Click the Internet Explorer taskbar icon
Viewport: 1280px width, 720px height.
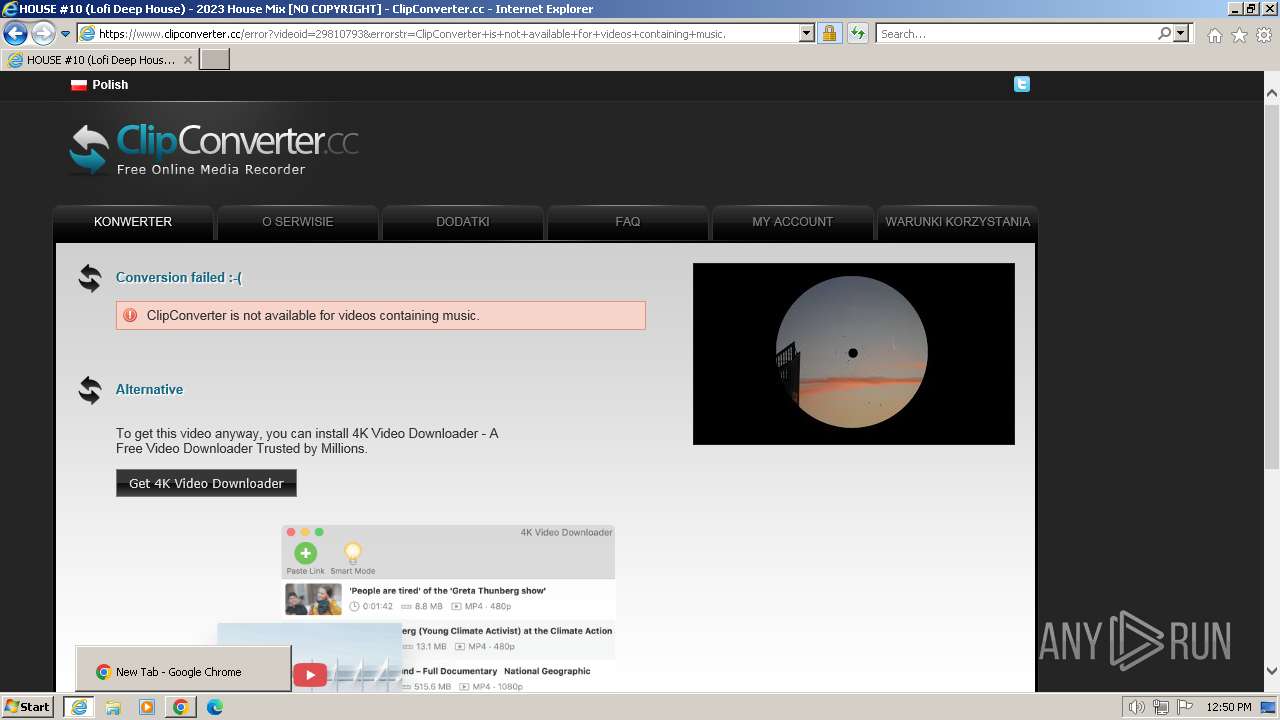tap(79, 707)
